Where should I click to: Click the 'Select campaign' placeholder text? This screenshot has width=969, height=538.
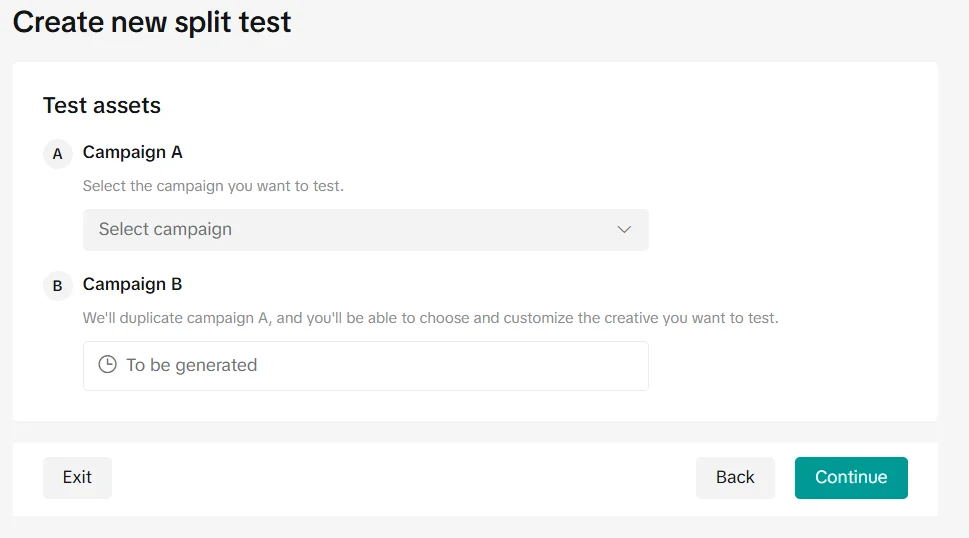165,230
